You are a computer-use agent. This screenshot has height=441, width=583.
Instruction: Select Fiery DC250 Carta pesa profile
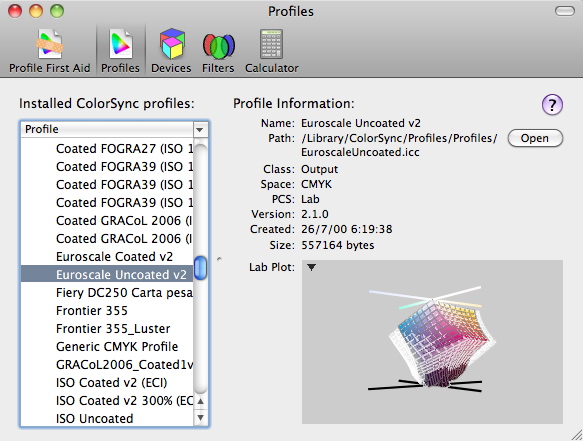pyautogui.click(x=107, y=293)
